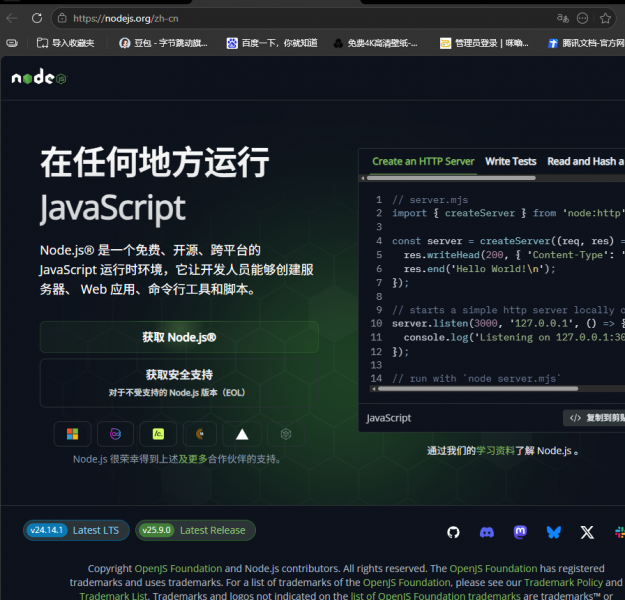Open the v24.14.1 Latest LTS badge
The width and height of the screenshot is (625, 600).
click(76, 530)
